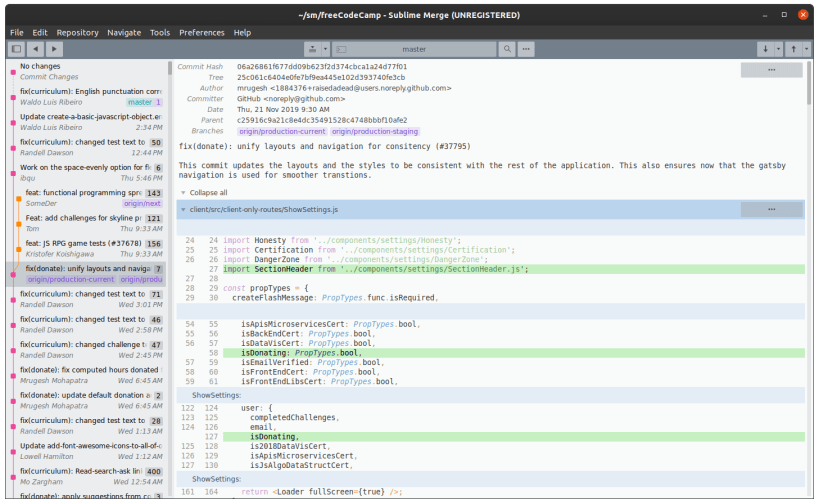Screen dimensions: 819x504
Task: Click the origin/production-current tag in commit details
Action: pyautogui.click(x=282, y=132)
